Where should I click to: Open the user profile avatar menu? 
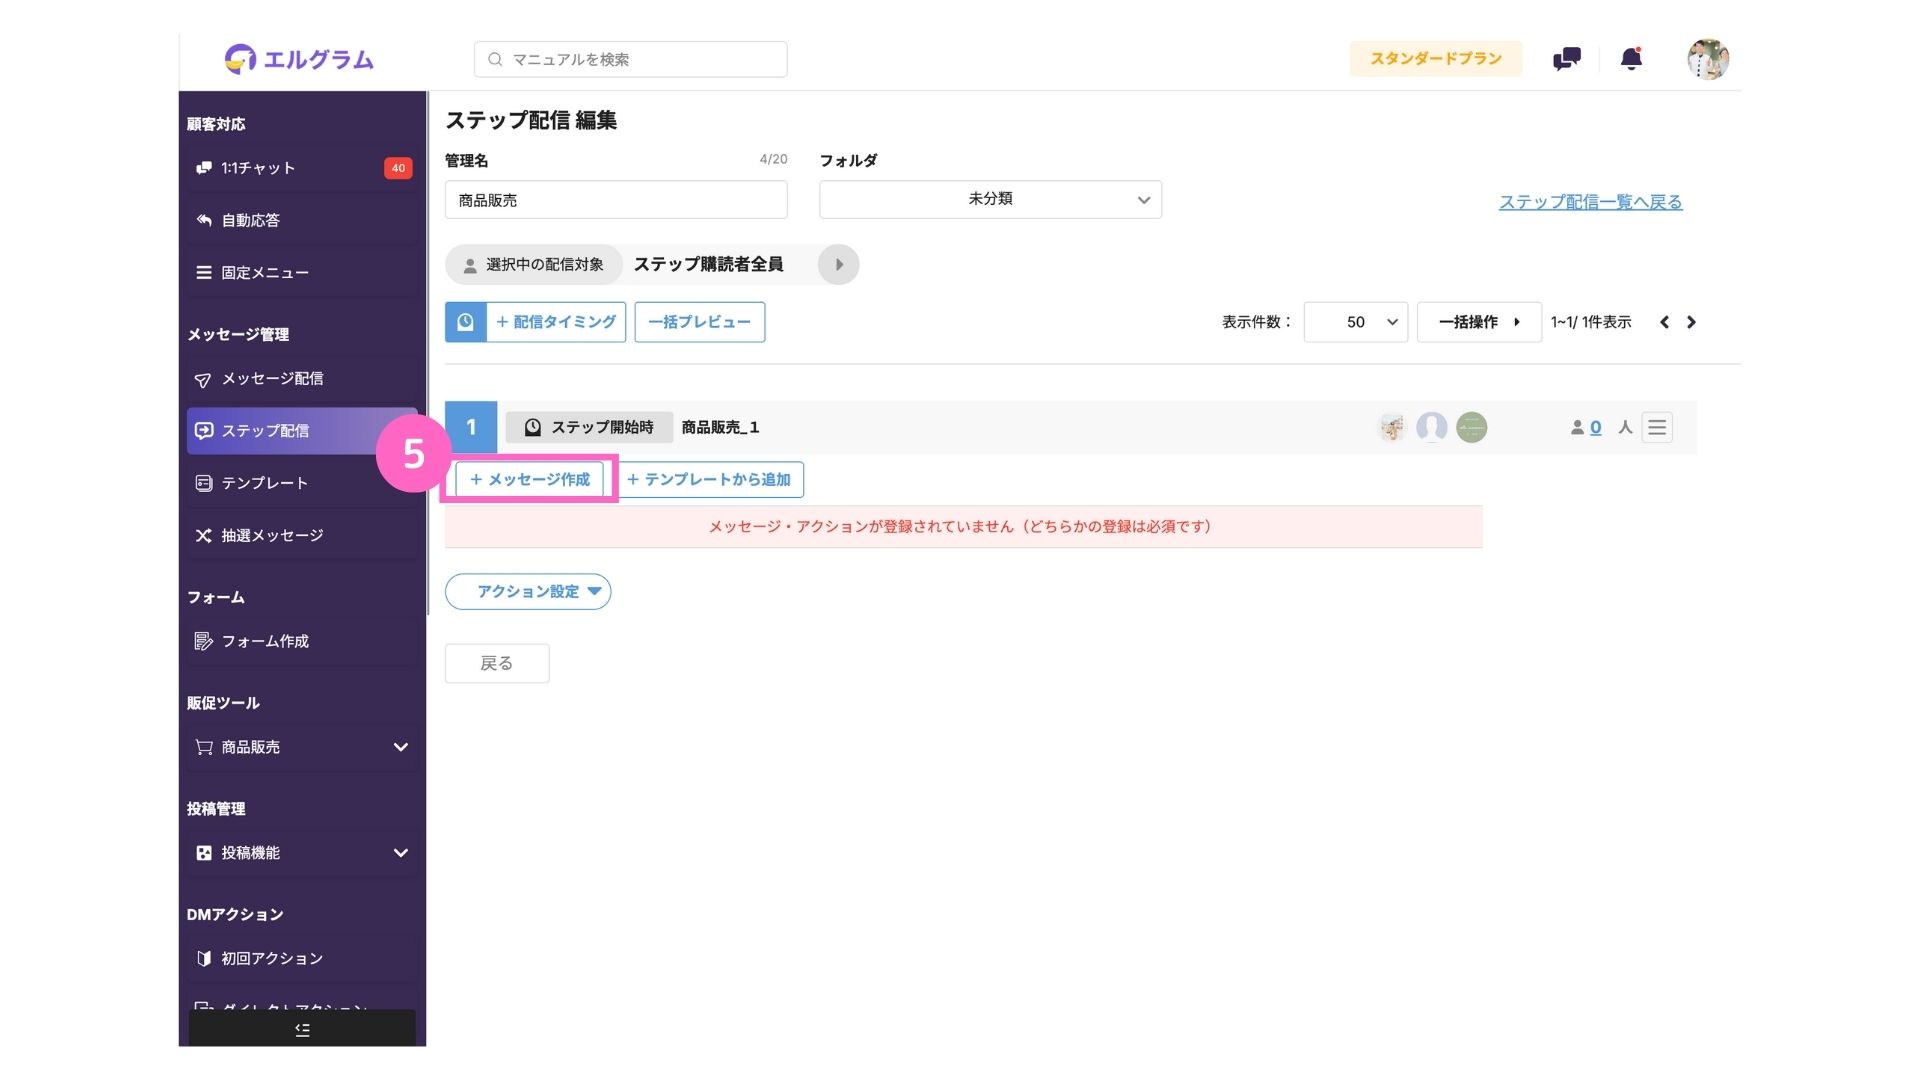(1708, 59)
